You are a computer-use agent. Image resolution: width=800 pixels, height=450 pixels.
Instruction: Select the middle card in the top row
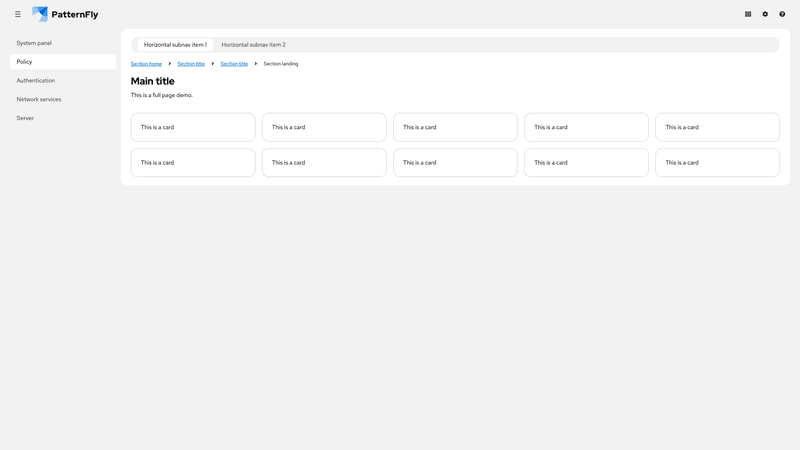tap(455, 127)
